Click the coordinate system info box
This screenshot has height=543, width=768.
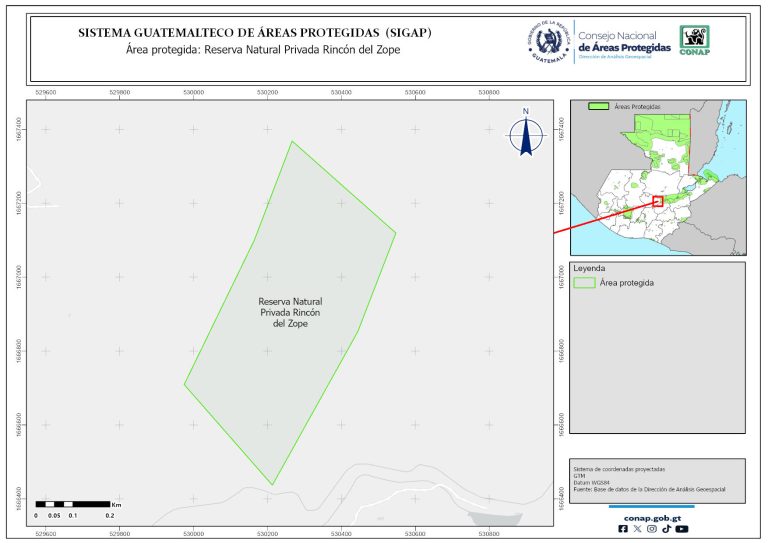click(x=657, y=479)
